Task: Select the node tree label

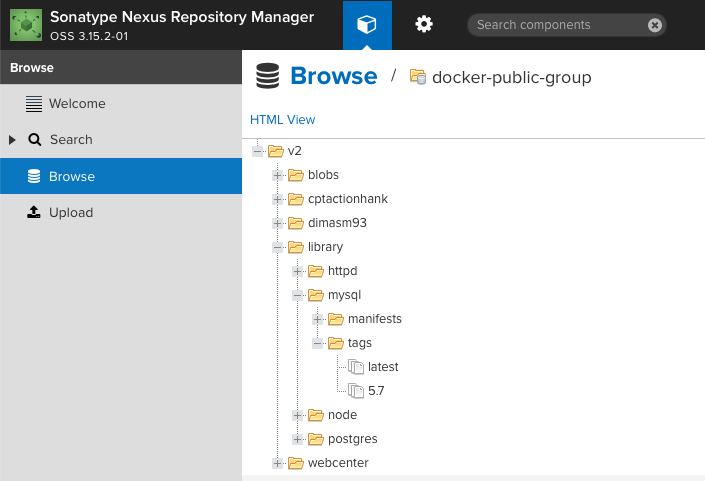Action: [x=343, y=415]
